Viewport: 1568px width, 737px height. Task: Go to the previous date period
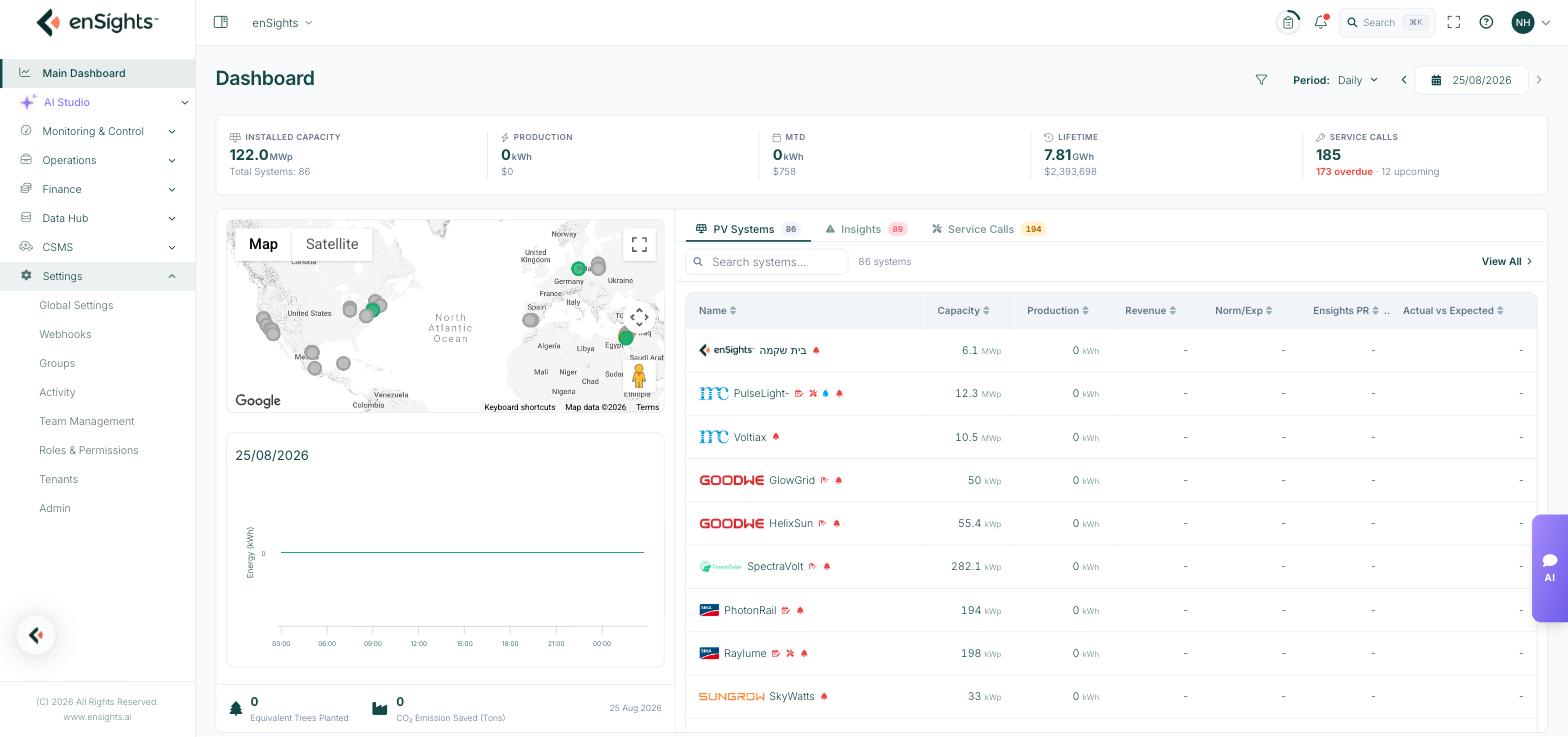tap(1404, 80)
